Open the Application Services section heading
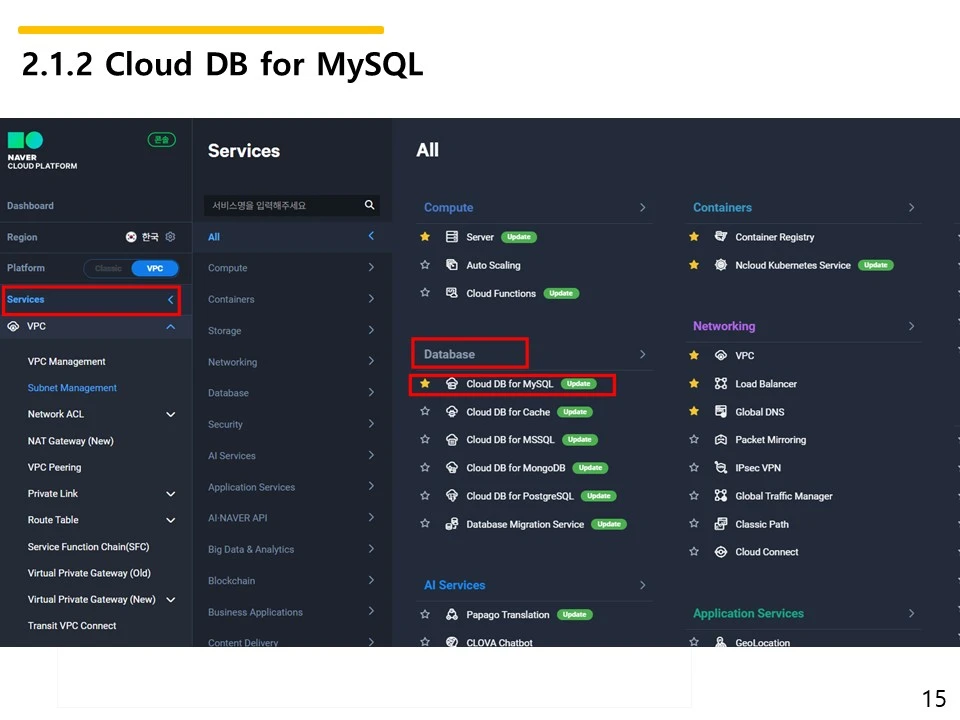Viewport: 960px width, 720px height. pos(748,613)
